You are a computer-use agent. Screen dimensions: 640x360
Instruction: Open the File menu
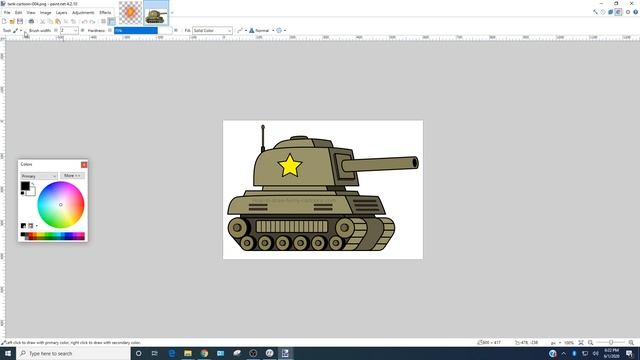click(x=7, y=13)
